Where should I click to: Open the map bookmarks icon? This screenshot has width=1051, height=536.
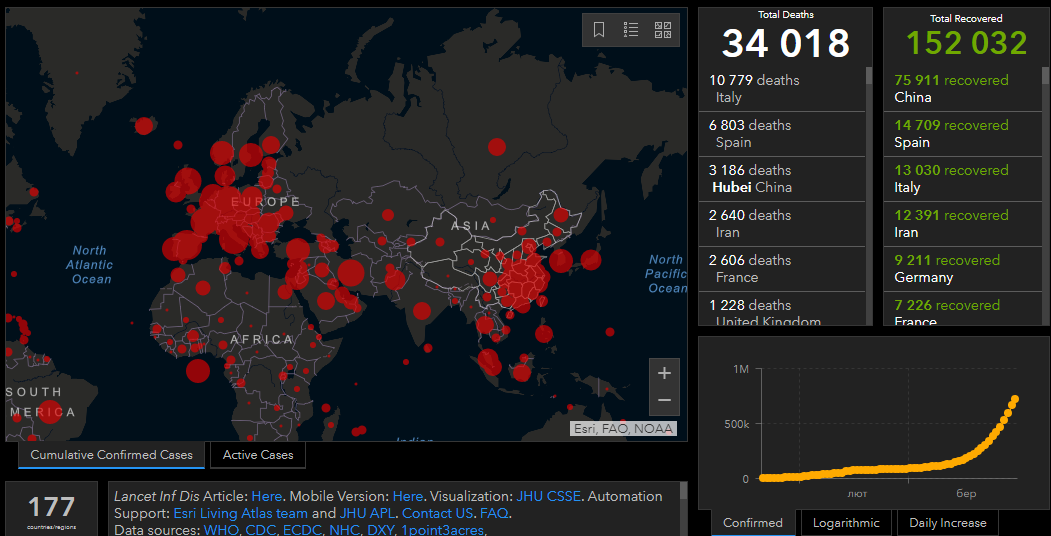click(x=599, y=29)
